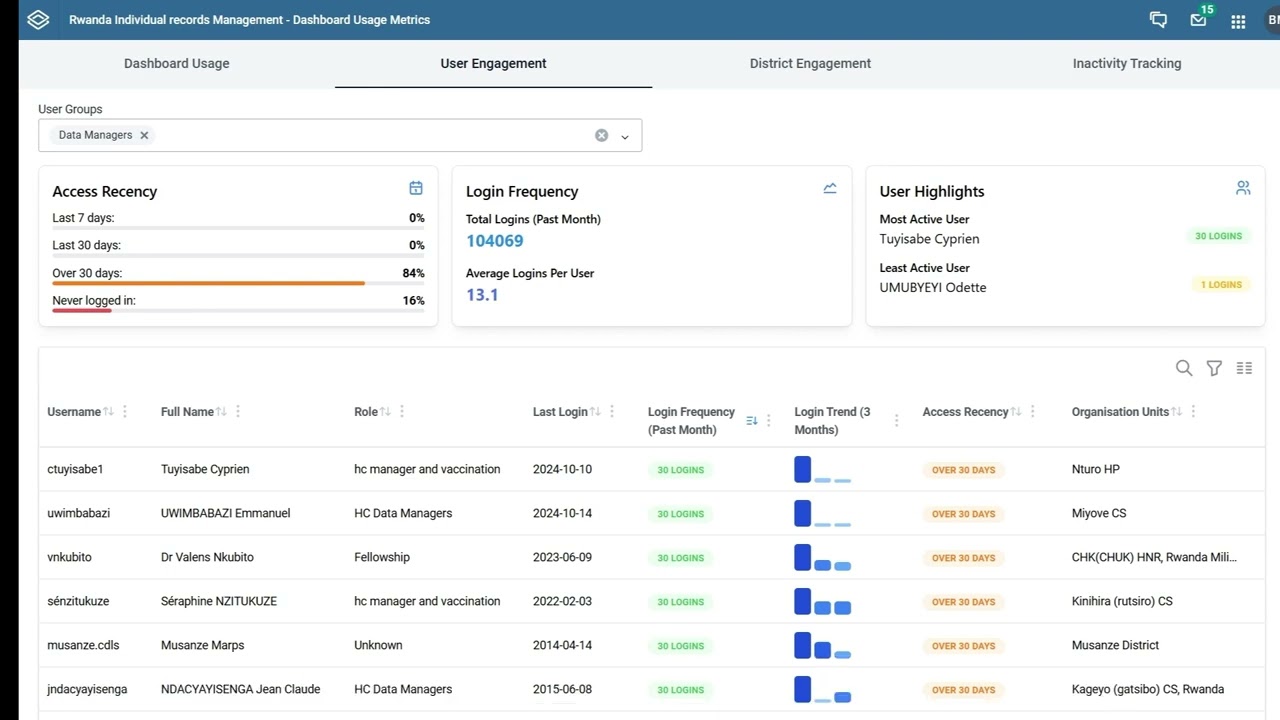Image resolution: width=1280 pixels, height=720 pixels.
Task: Sort table by Access Recency arrows
Action: coord(1016,411)
